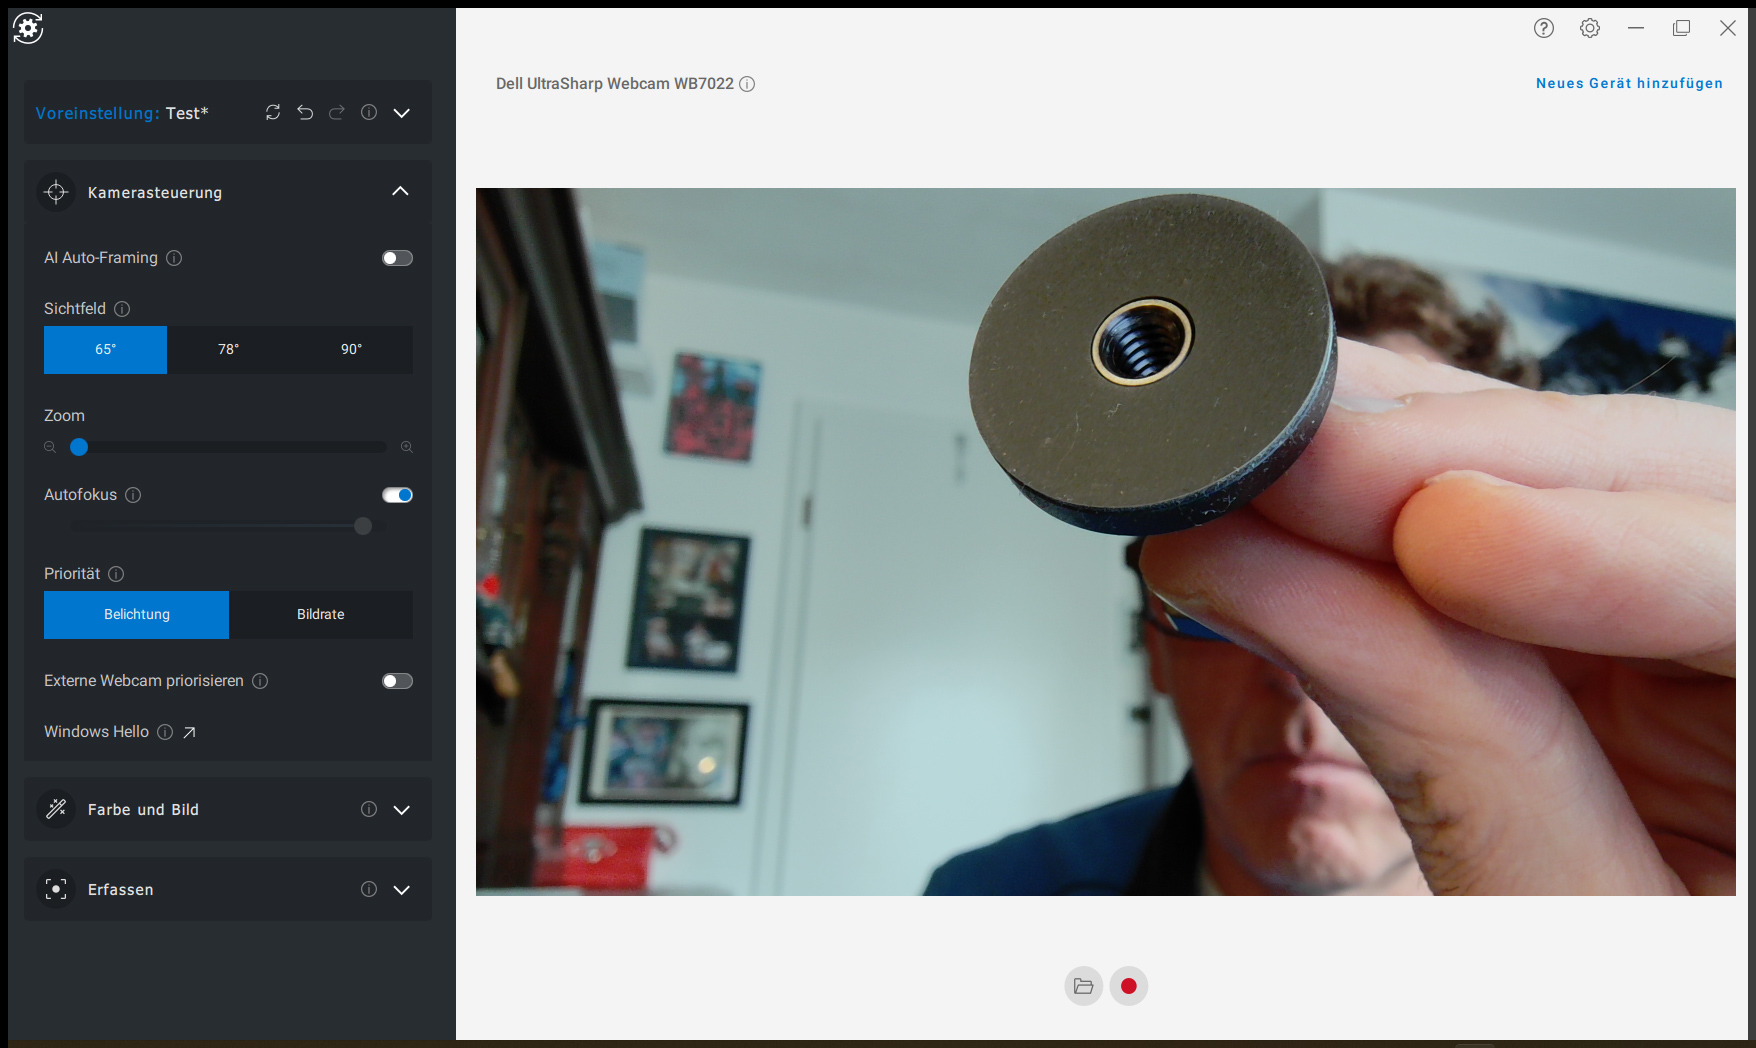
Task: Click the sync preset icon
Action: 273,112
